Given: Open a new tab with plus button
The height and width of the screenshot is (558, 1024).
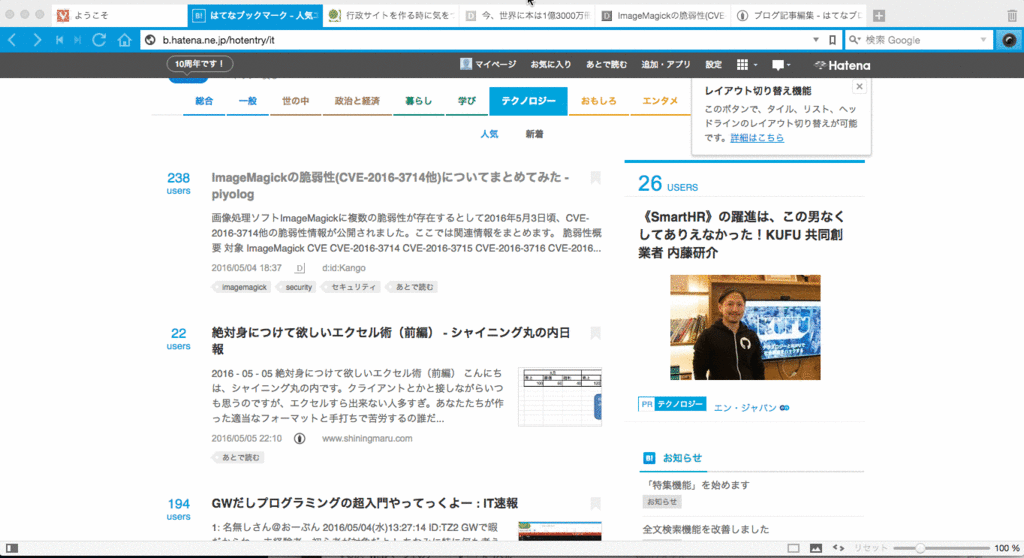Looking at the screenshot, I should (879, 16).
